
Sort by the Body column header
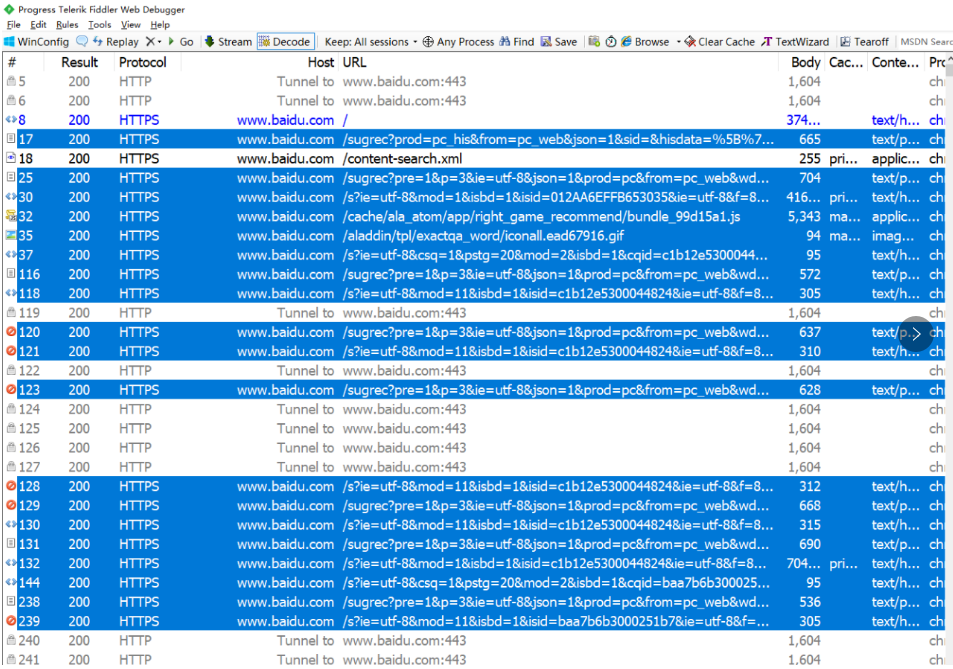[802, 62]
